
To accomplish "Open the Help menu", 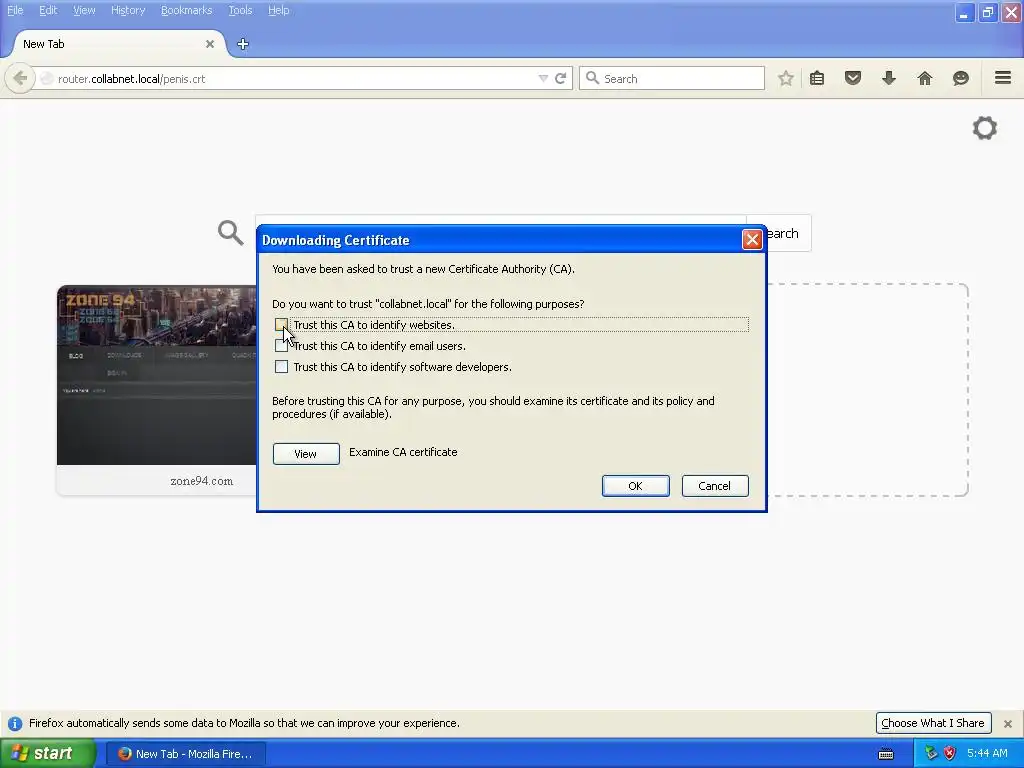I will click(x=279, y=10).
